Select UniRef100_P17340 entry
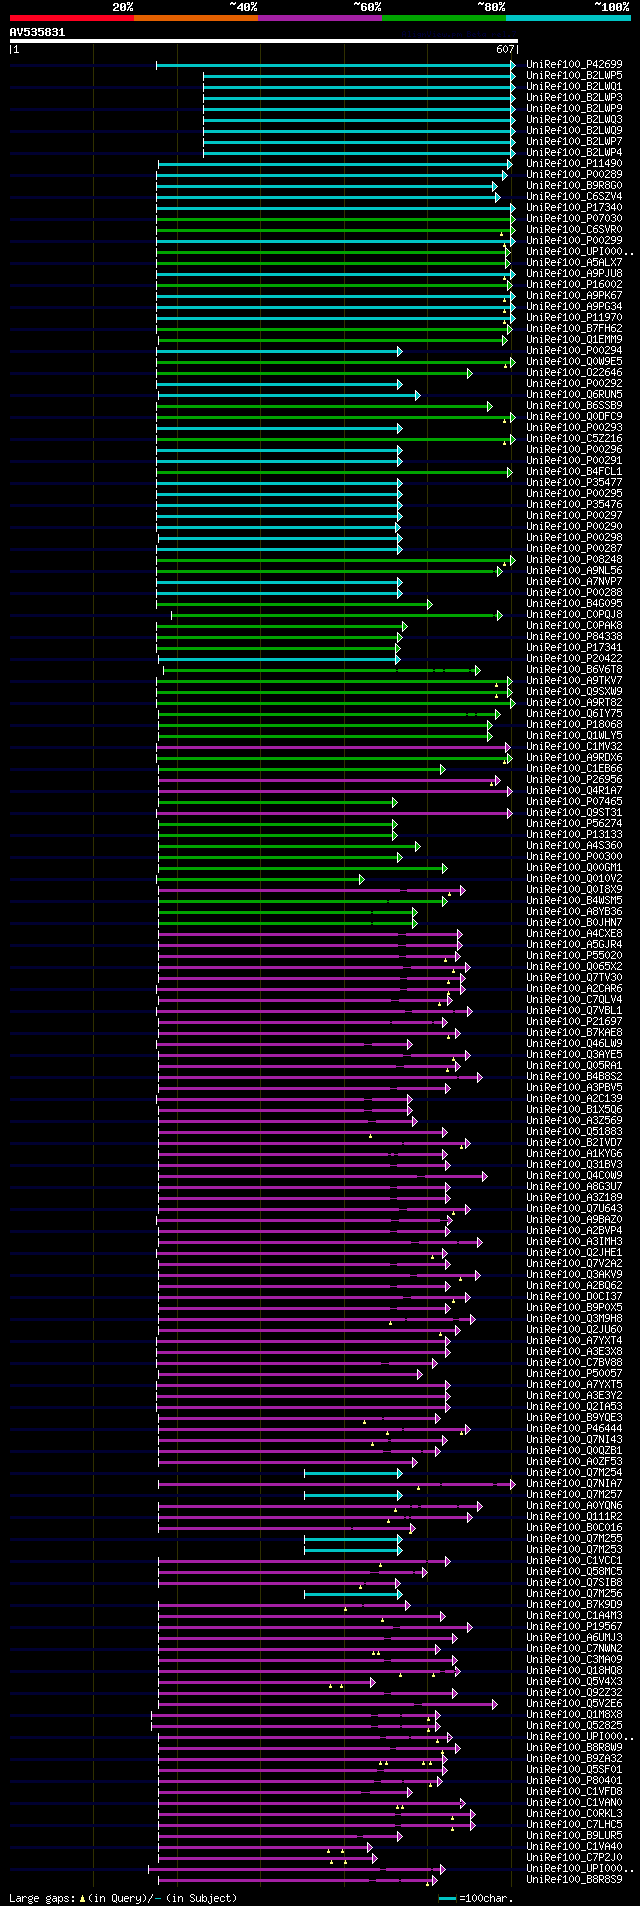This screenshot has height=1906, width=640. 574,207
